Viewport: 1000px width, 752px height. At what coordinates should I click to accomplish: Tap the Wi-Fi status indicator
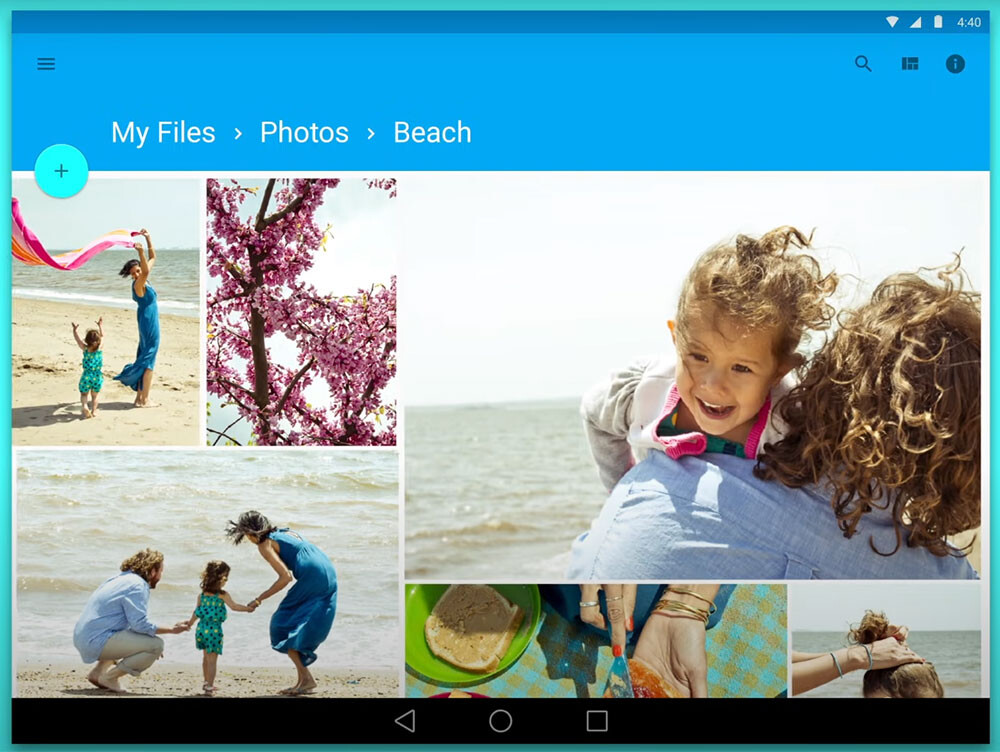(891, 21)
